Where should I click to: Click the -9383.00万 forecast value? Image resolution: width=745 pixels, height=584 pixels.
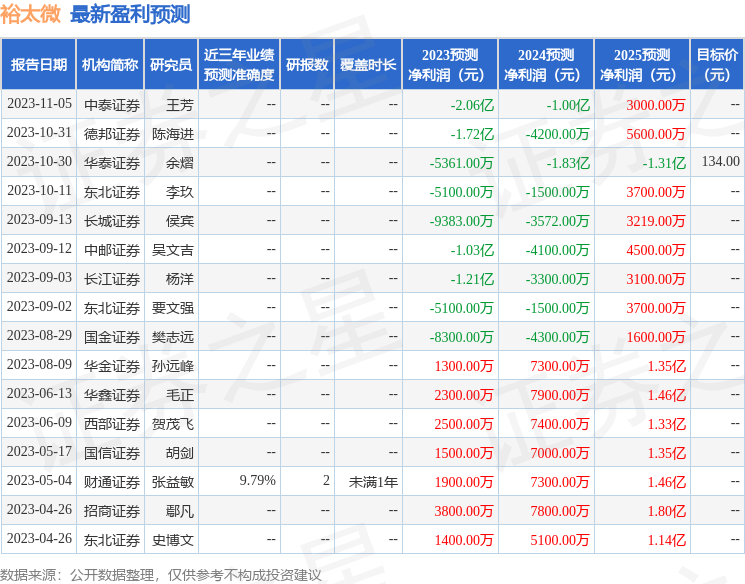tap(461, 221)
